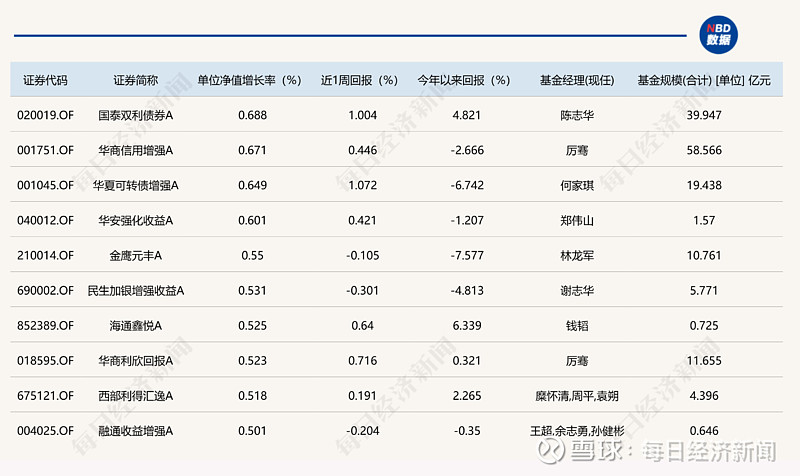The image size is (800, 476).
Task: Click weekly return value -0.204
Action: point(363,431)
